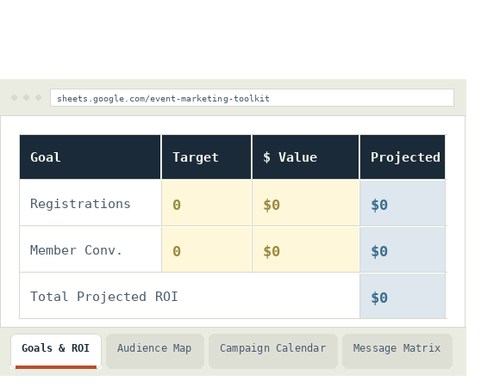This screenshot has width=500, height=387.
Task: Click the third browser window dot
Action: pos(38,98)
